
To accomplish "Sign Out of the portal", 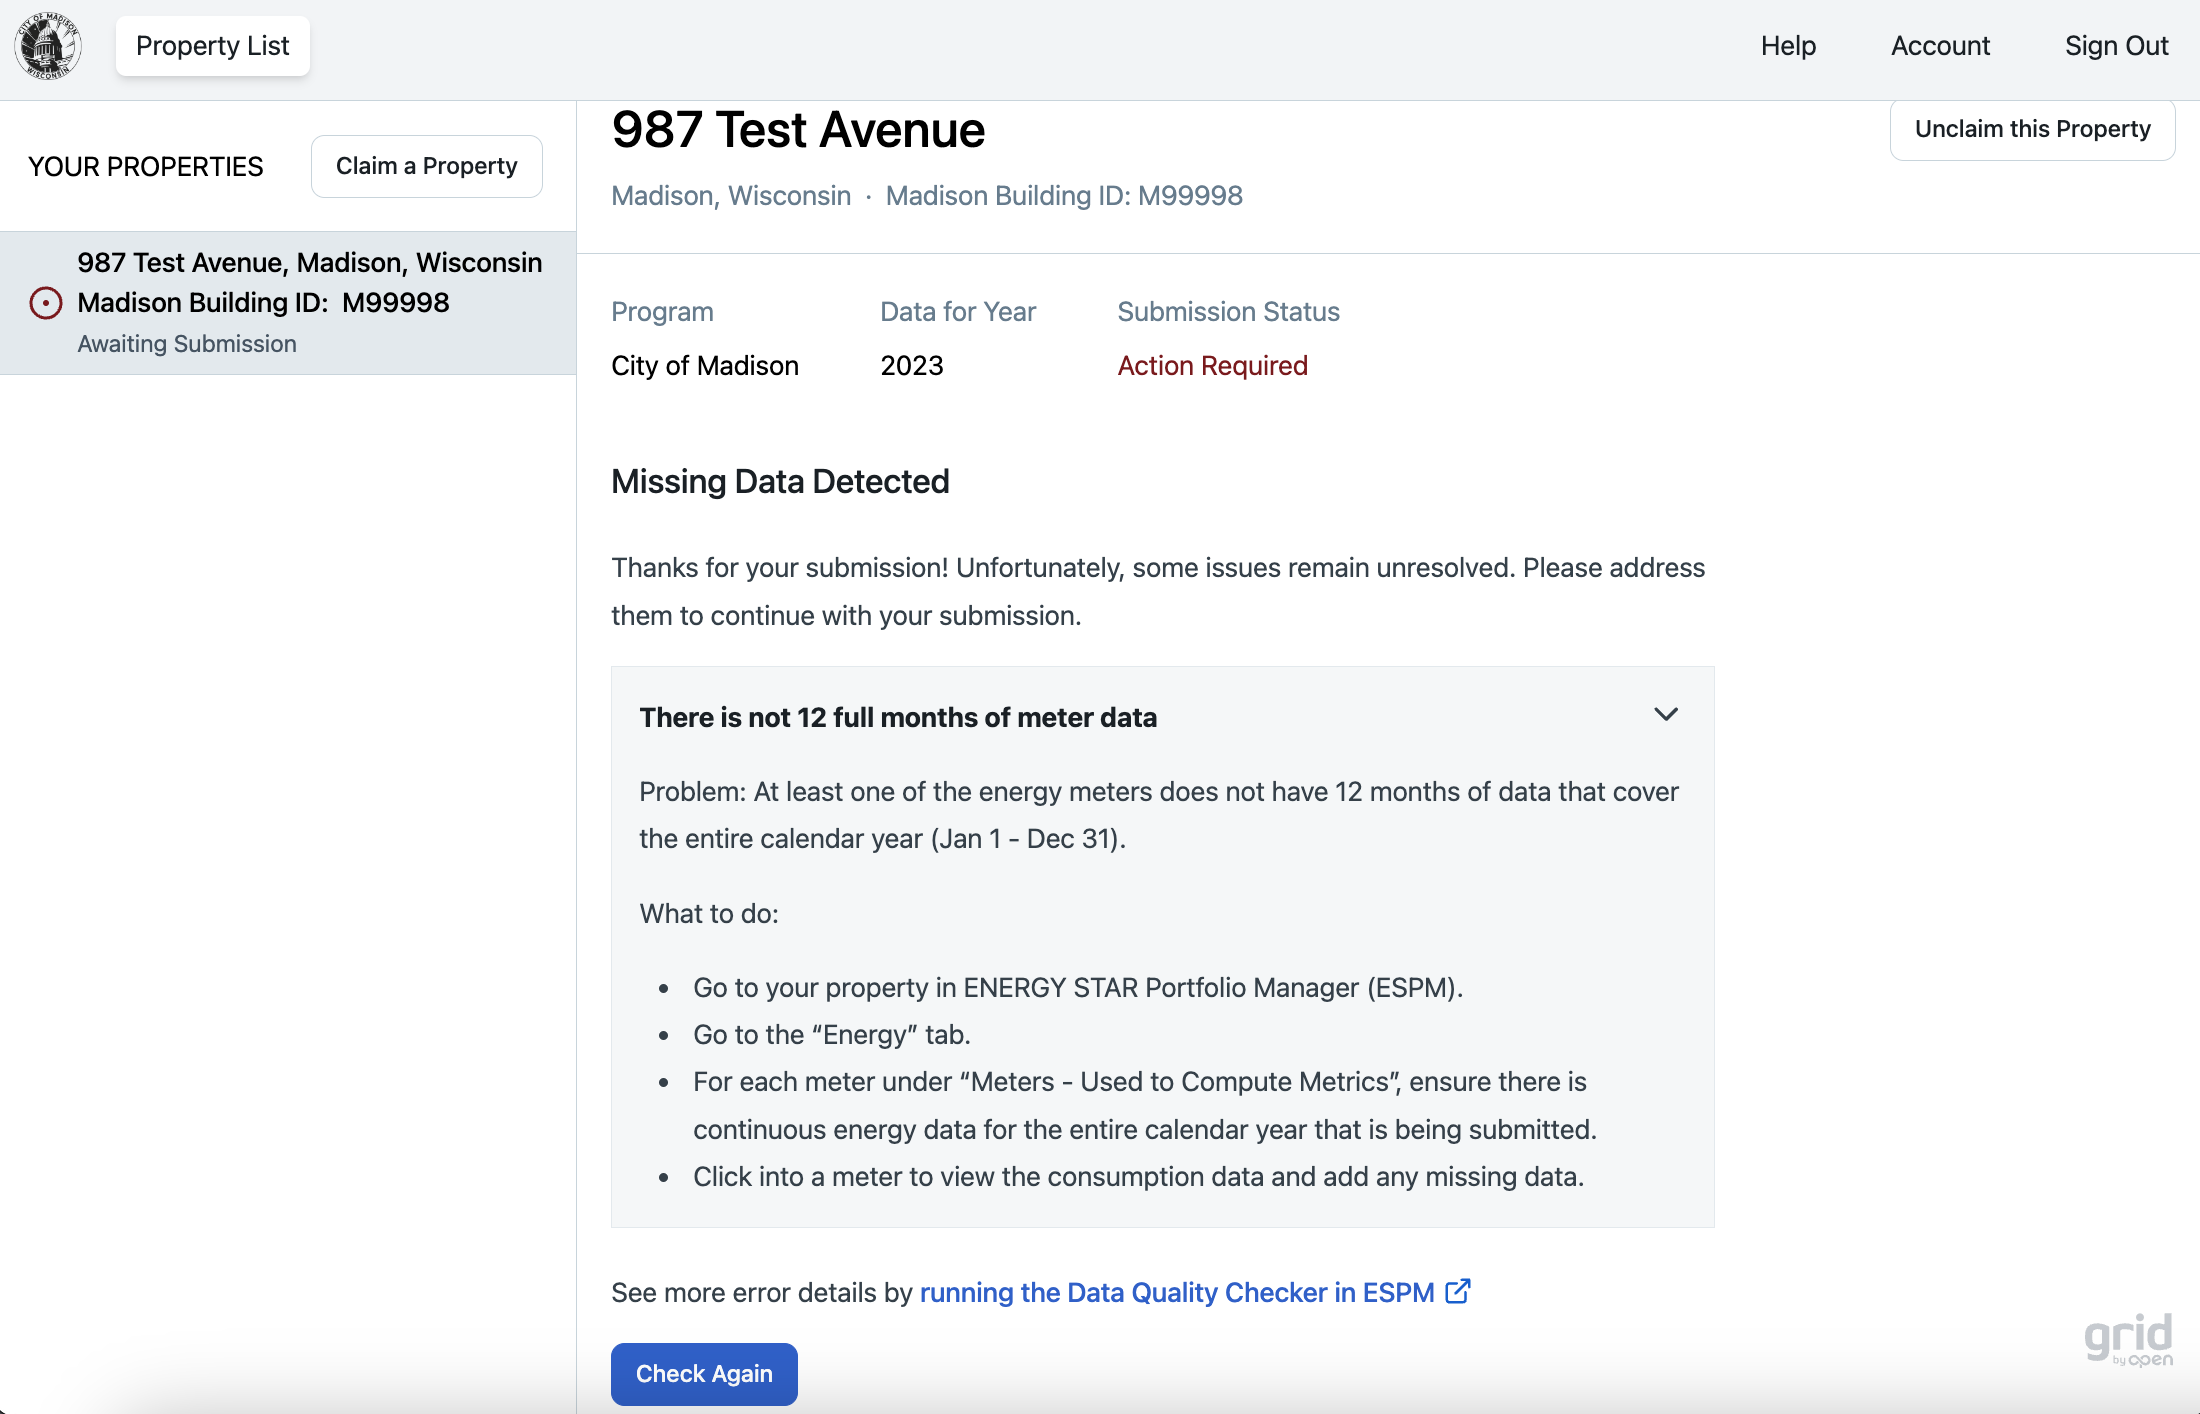I will (x=2116, y=46).
